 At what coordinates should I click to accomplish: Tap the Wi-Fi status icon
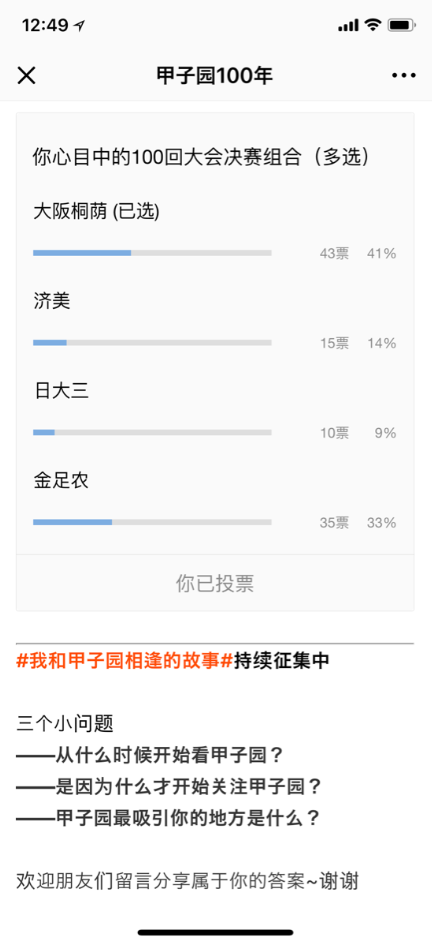point(374,25)
